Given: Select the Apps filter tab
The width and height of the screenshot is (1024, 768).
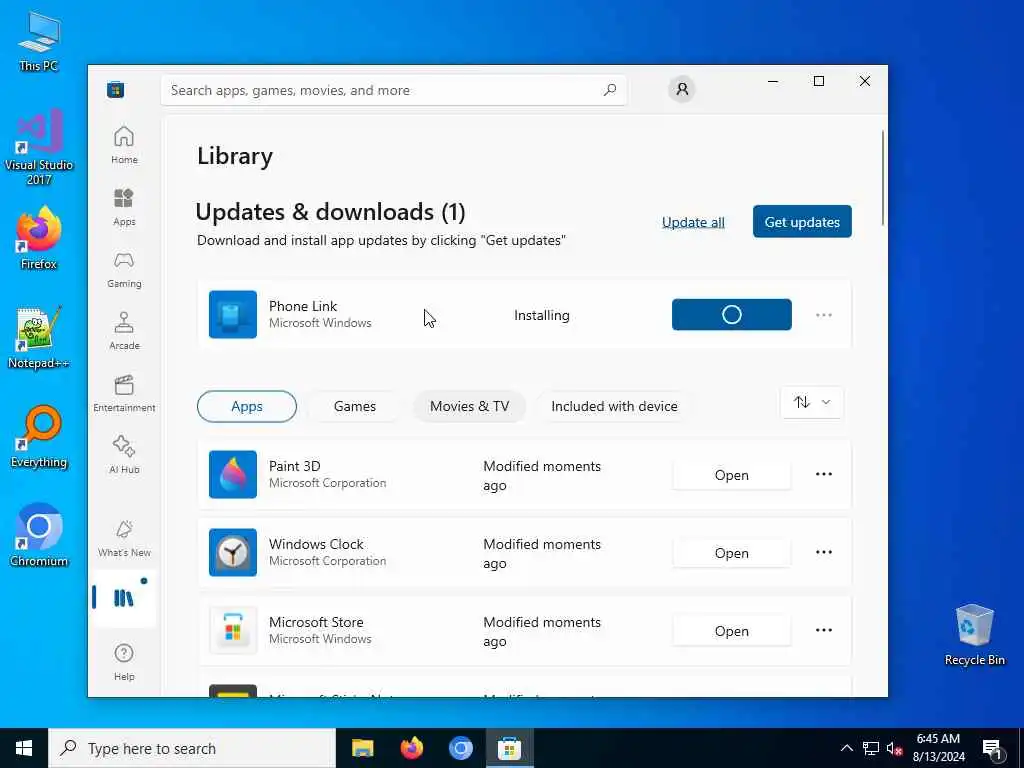Looking at the screenshot, I should (x=247, y=406).
